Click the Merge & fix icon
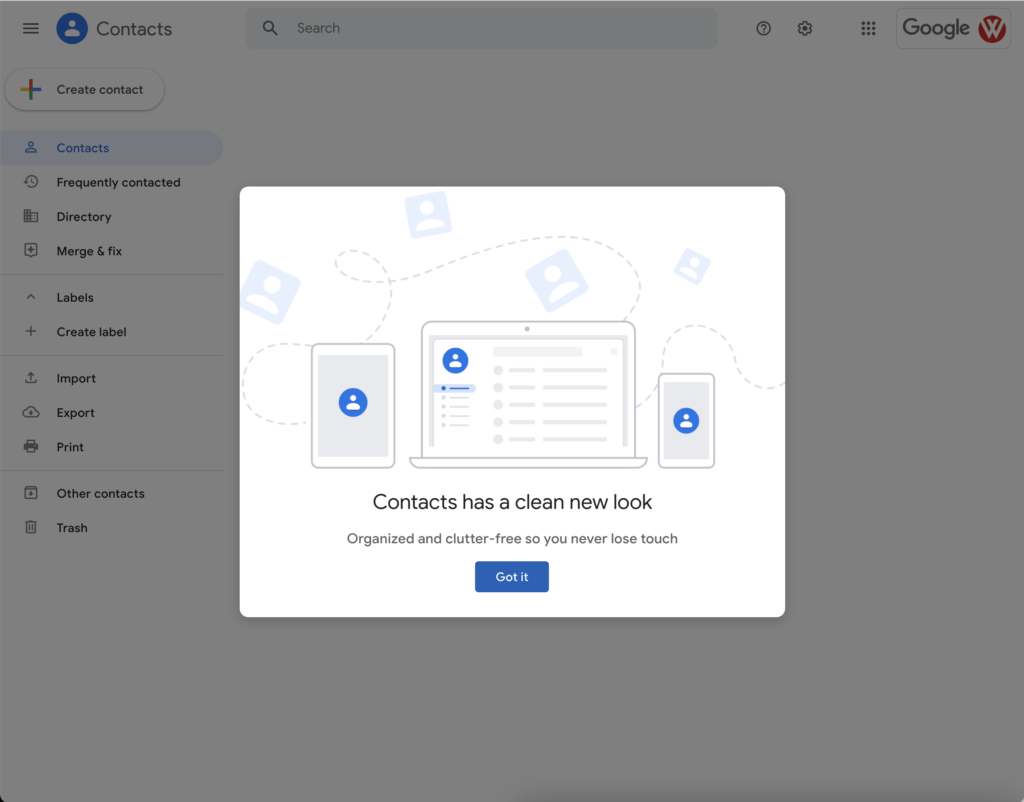The height and width of the screenshot is (802, 1024). [x=31, y=250]
